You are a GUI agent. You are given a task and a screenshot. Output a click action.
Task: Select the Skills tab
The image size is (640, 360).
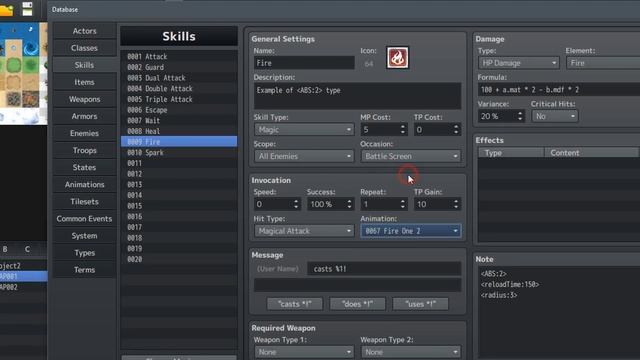(84, 65)
